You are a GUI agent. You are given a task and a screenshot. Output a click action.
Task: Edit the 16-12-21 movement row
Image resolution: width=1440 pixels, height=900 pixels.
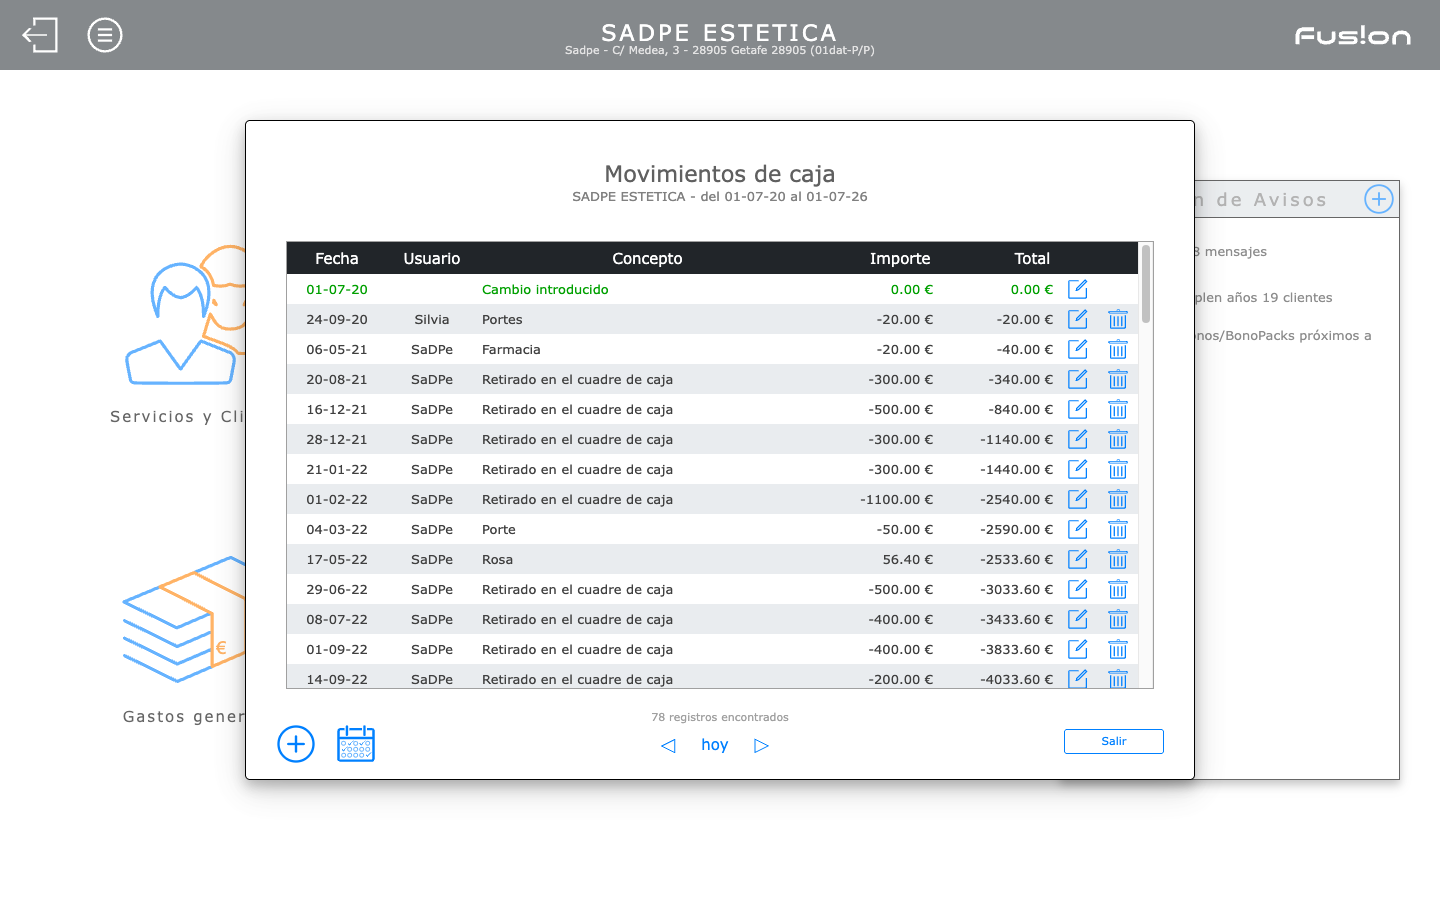pyautogui.click(x=1077, y=409)
